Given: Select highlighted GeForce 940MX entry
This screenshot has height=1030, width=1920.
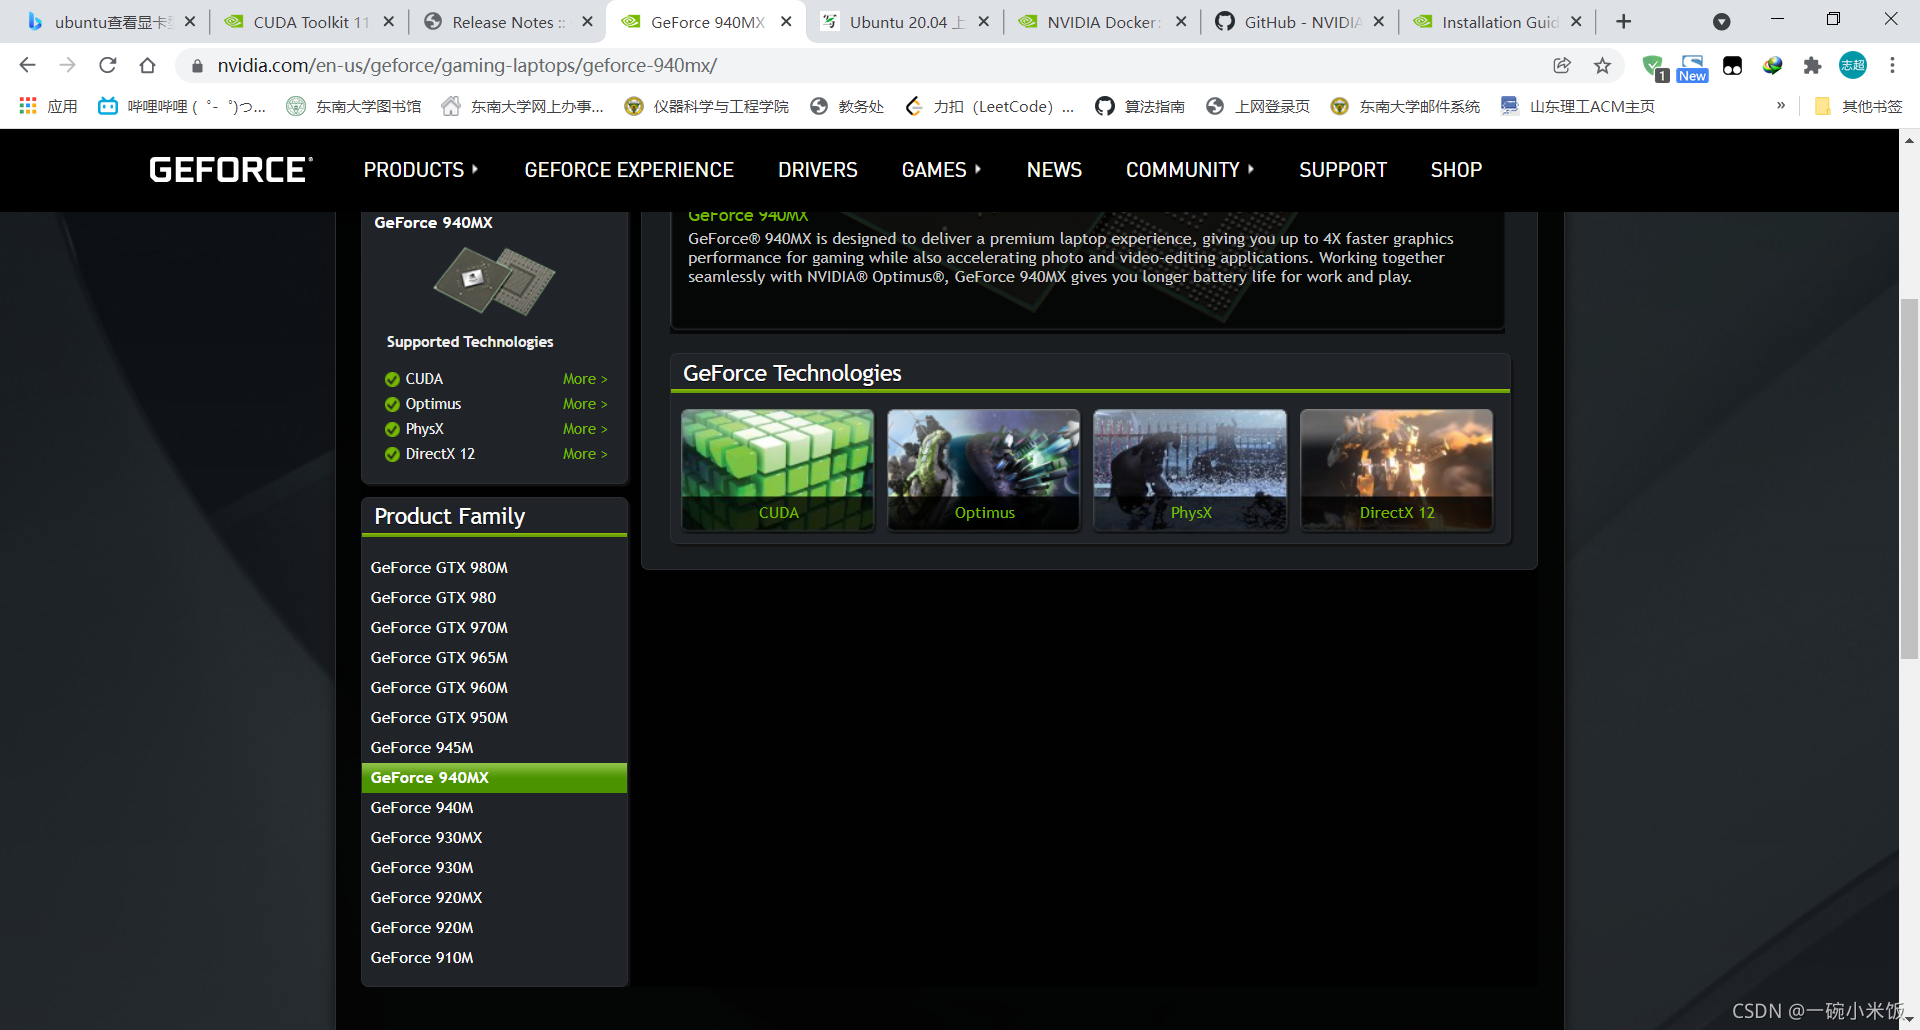Looking at the screenshot, I should coord(494,778).
